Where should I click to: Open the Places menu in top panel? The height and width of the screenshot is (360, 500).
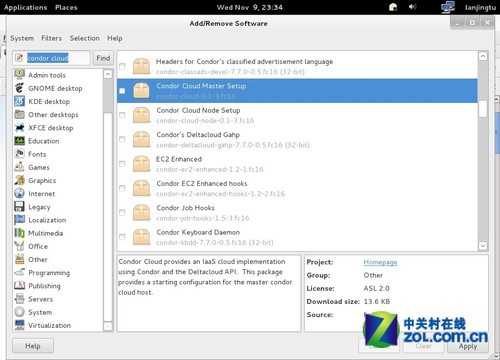(66, 7)
